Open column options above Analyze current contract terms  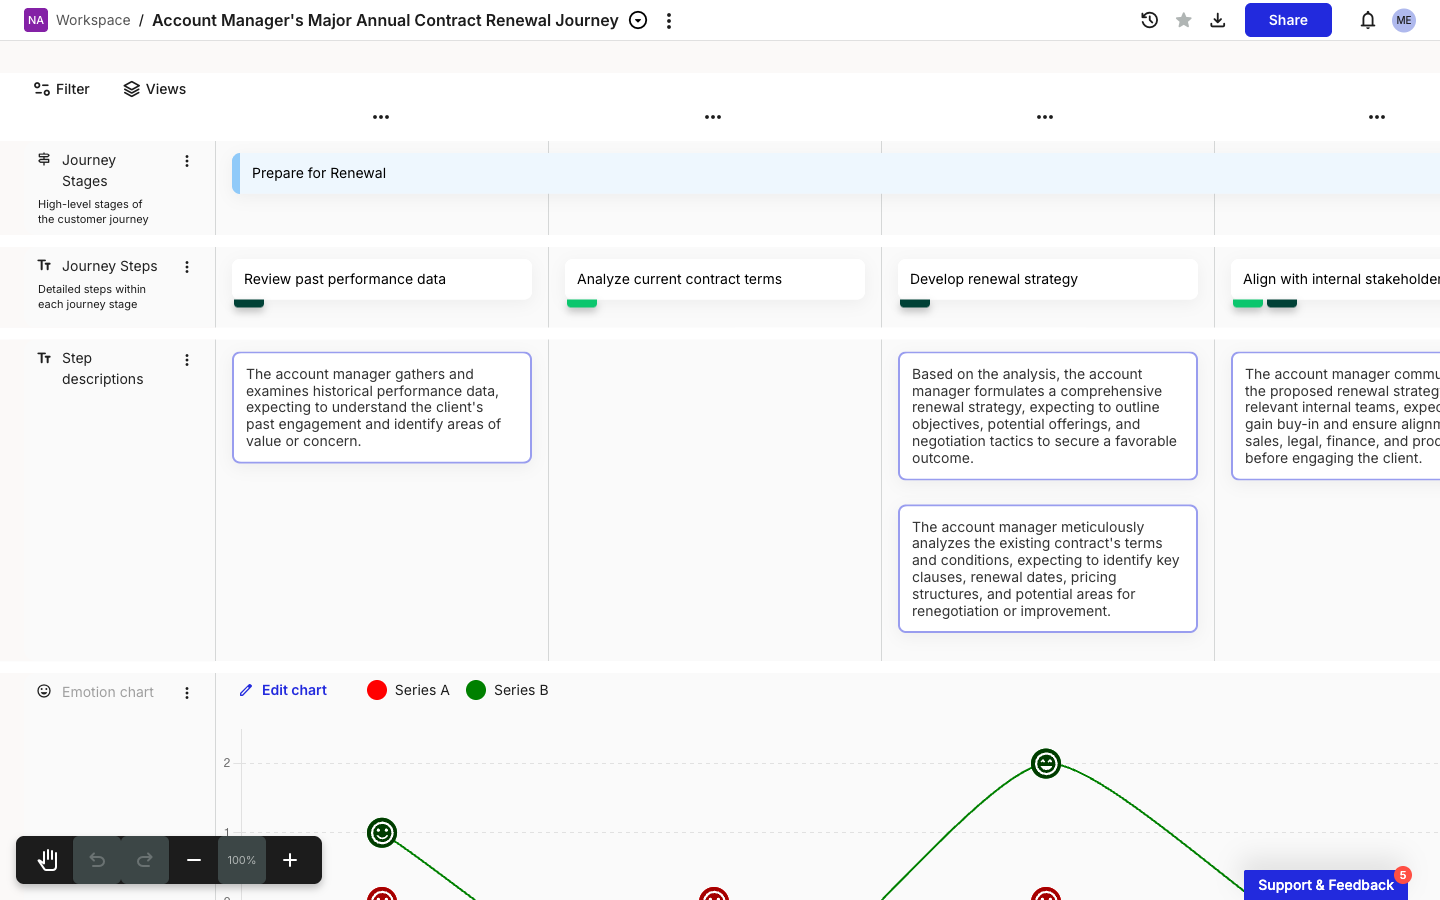click(713, 117)
